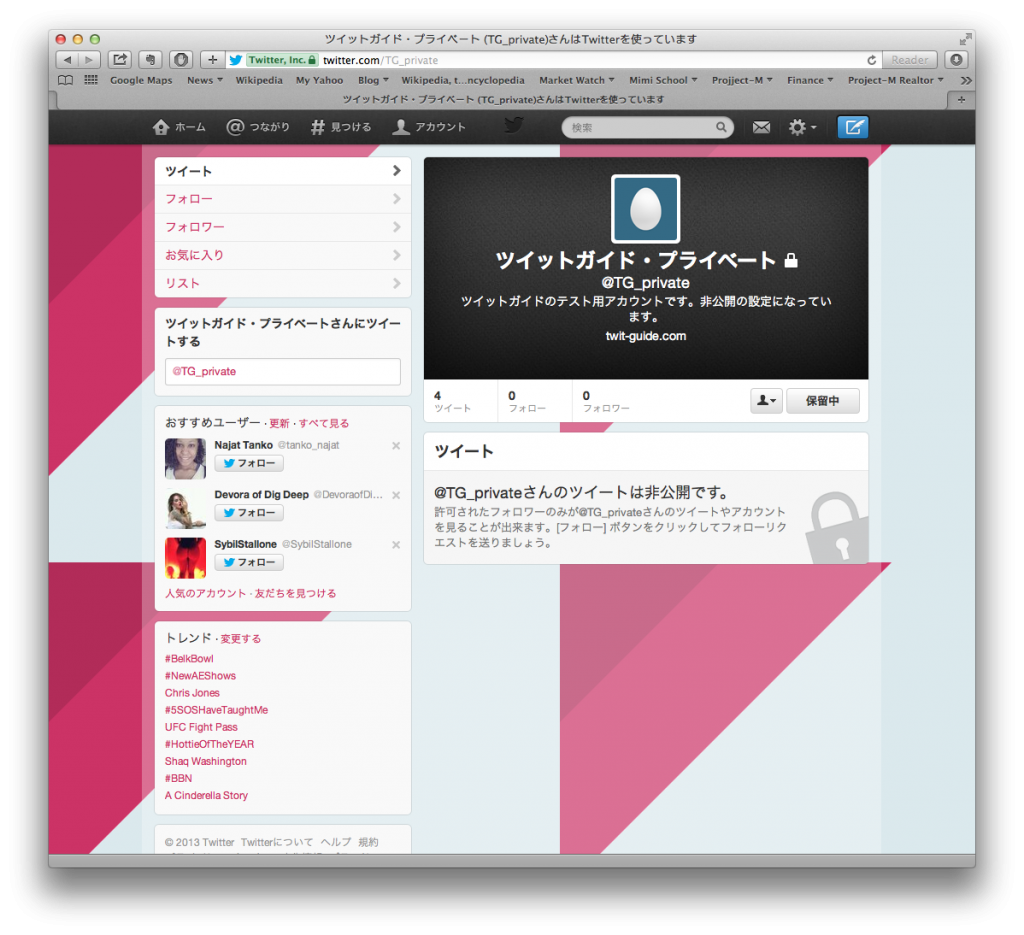Go to ホーム home in navbar

pyautogui.click(x=179, y=127)
